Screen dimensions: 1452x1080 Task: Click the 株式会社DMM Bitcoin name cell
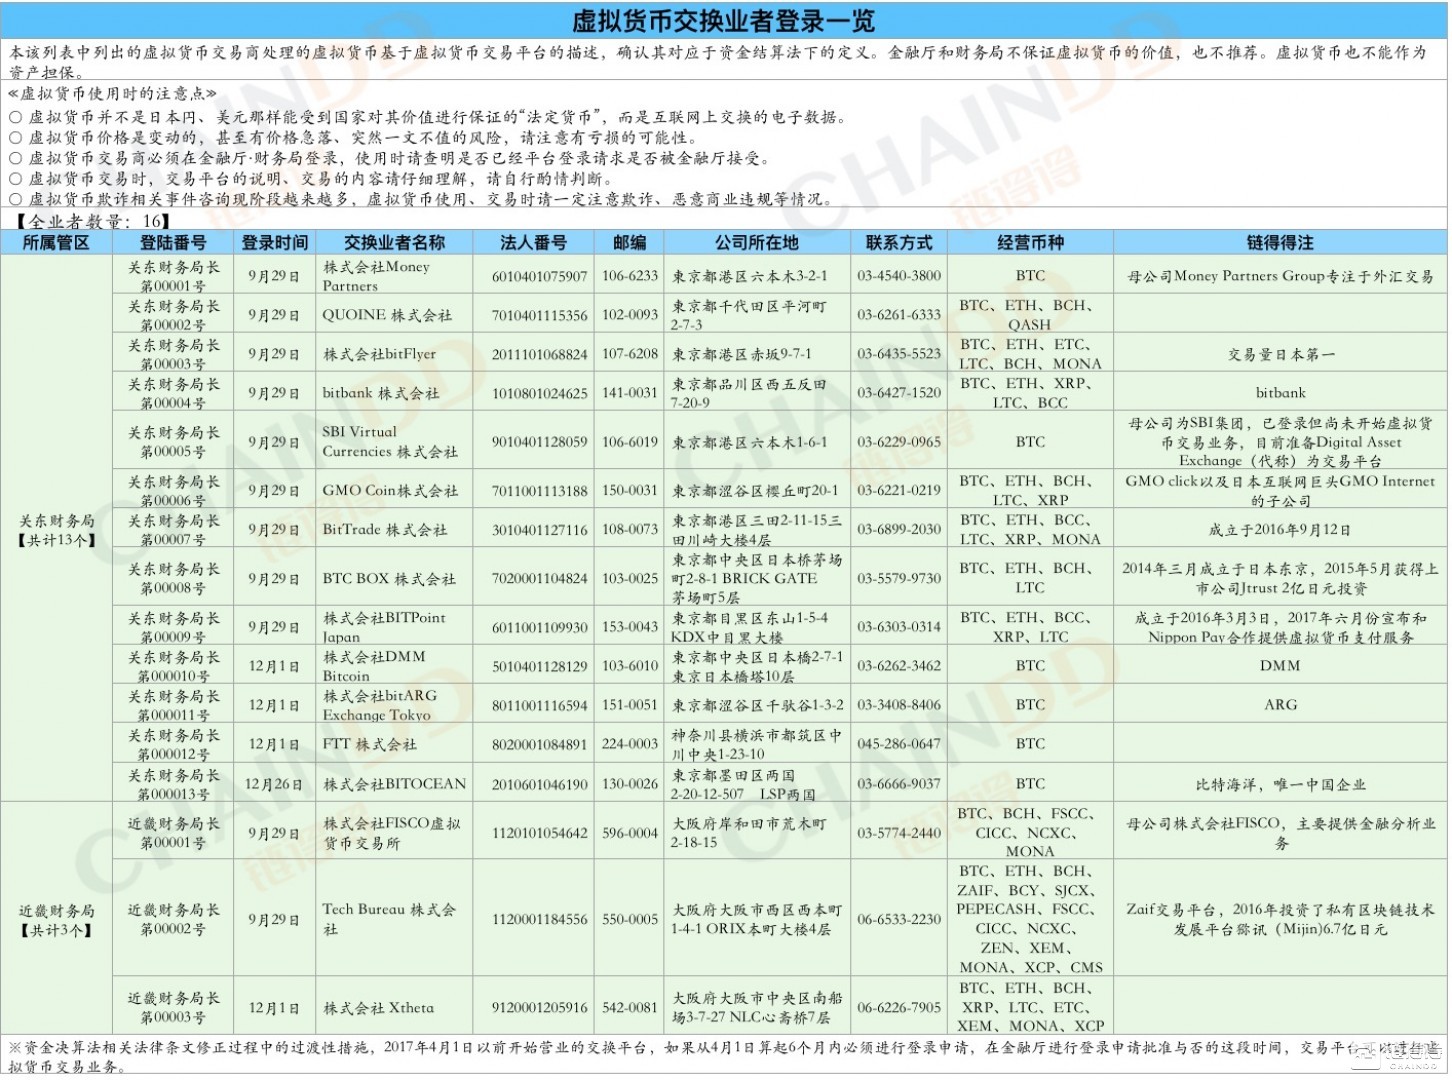(394, 666)
